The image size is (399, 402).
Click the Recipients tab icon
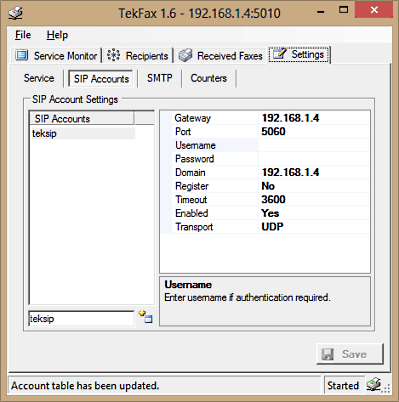113,55
